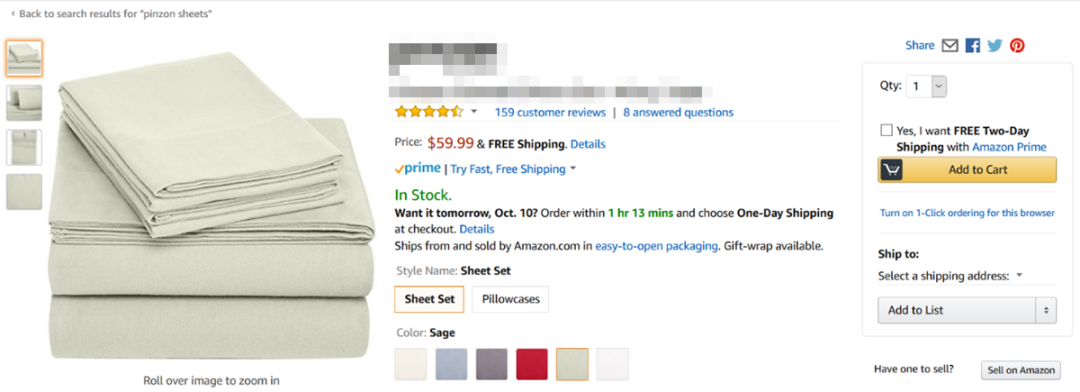Open the Select a shipping address dropdown

(951, 276)
